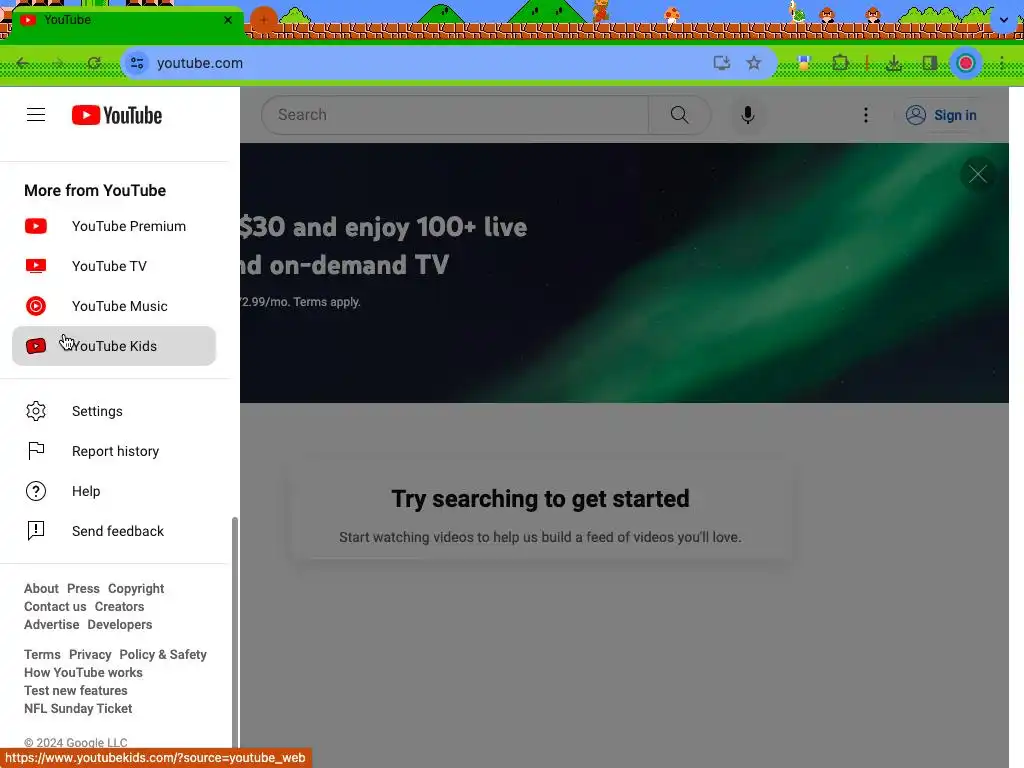Open the browser downloads icon

(x=894, y=63)
